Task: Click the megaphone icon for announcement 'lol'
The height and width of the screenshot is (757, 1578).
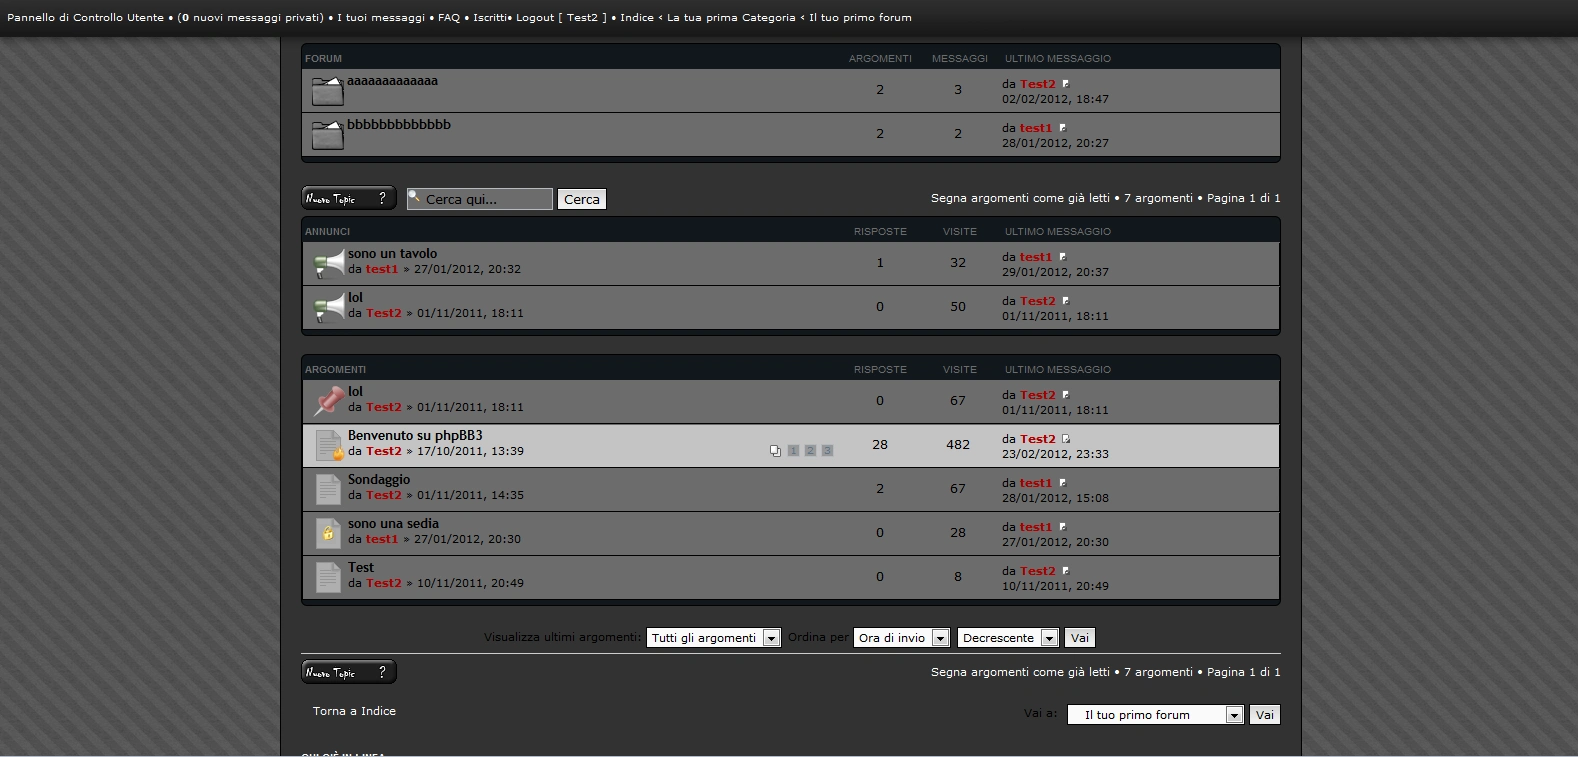Action: click(329, 308)
